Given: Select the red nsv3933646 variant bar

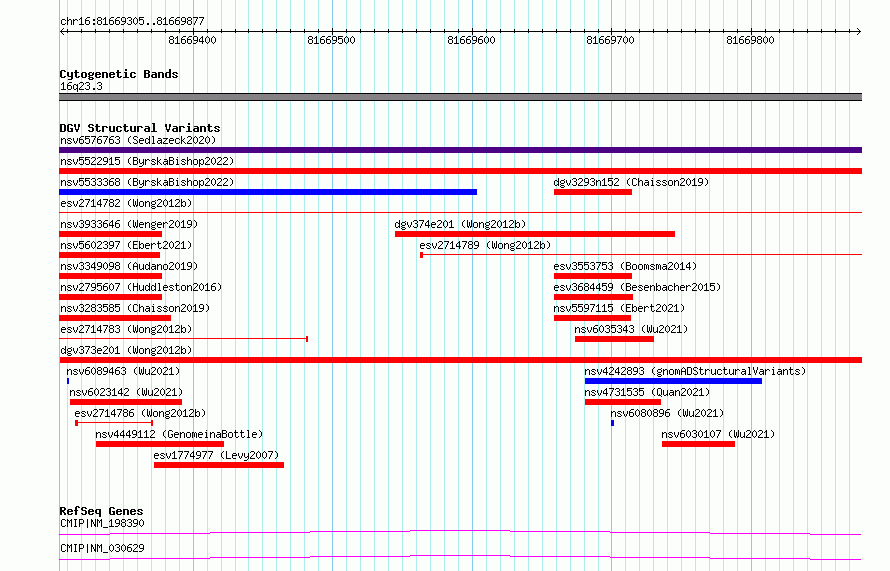Looking at the screenshot, I should (x=111, y=234).
